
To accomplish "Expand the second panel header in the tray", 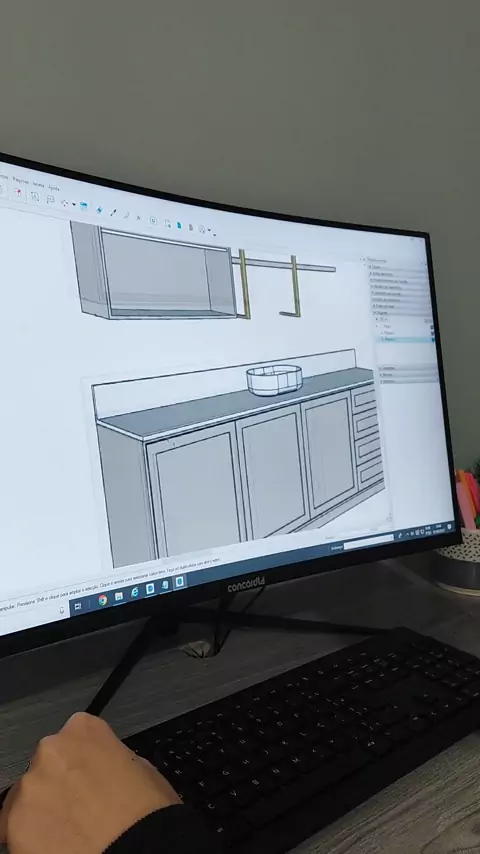I will pyautogui.click(x=399, y=274).
